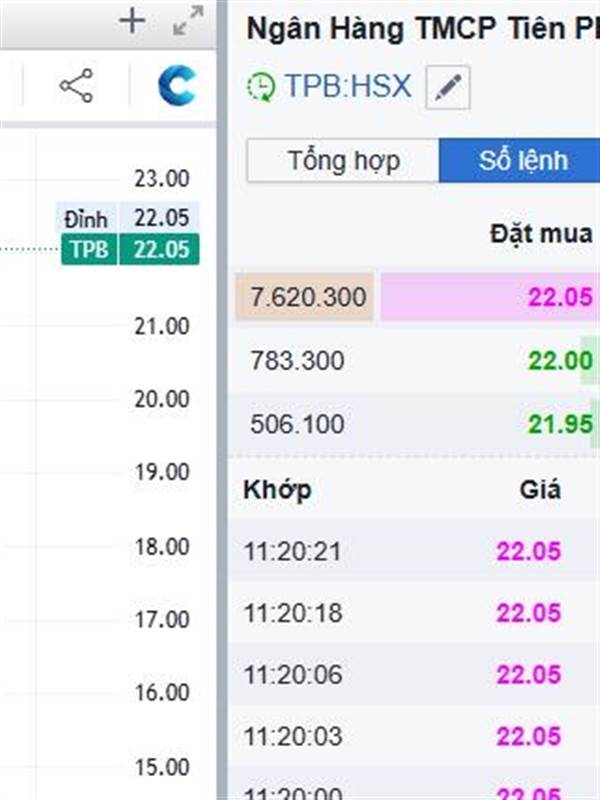Switch to the Sổ lệnh tab
Screen dimensions: 600x800
[x=519, y=161]
